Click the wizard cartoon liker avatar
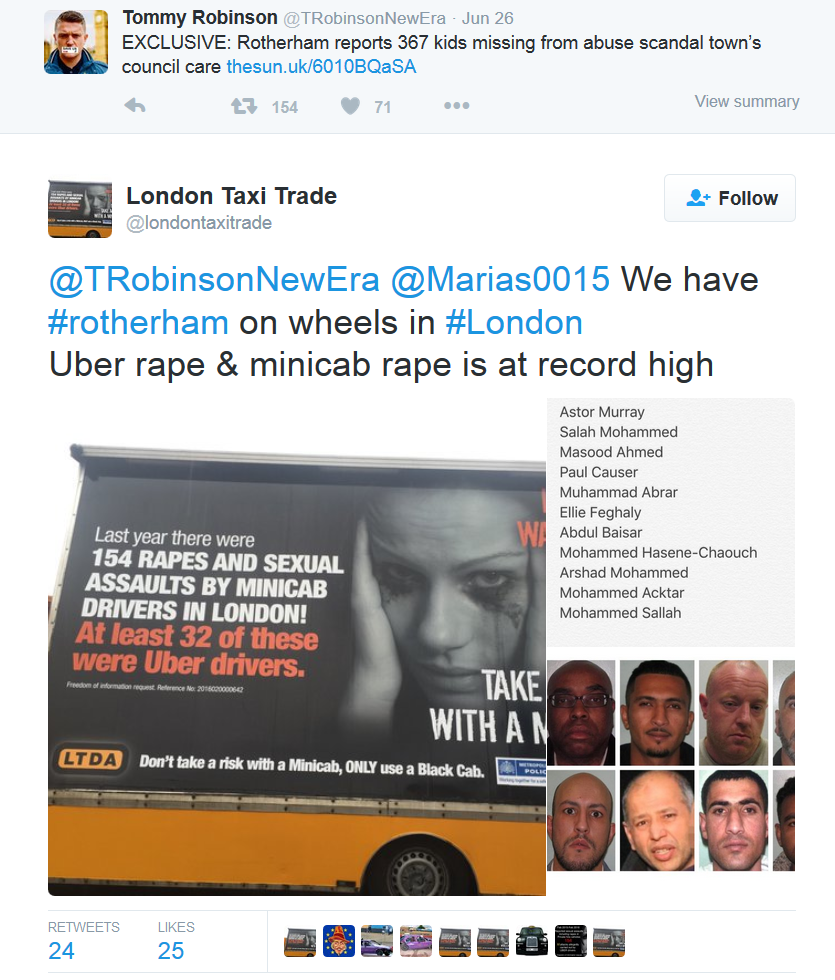The width and height of the screenshot is (835, 980). (339, 941)
